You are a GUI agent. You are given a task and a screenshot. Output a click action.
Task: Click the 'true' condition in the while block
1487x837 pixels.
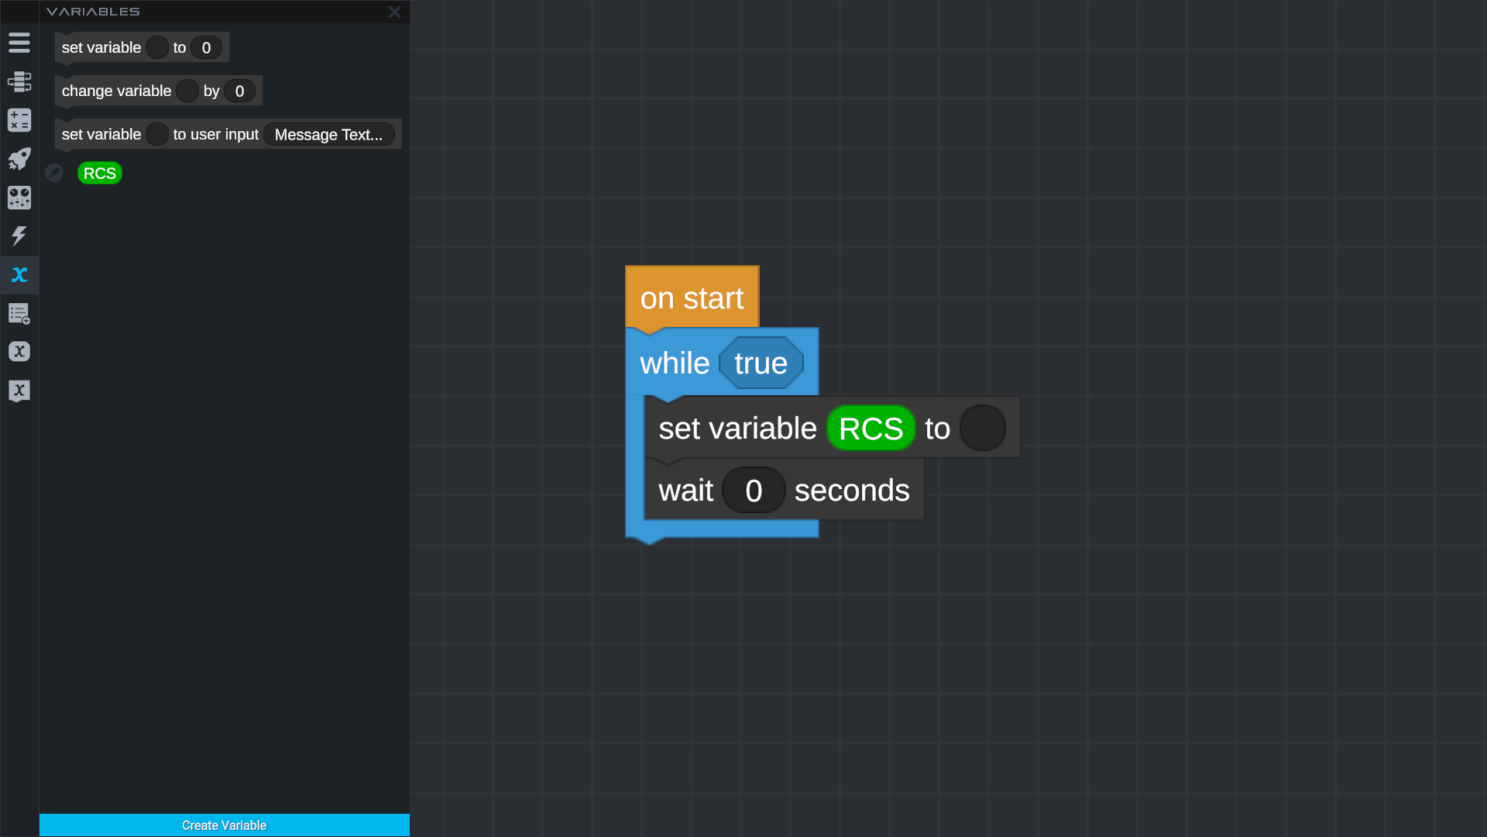click(x=761, y=363)
